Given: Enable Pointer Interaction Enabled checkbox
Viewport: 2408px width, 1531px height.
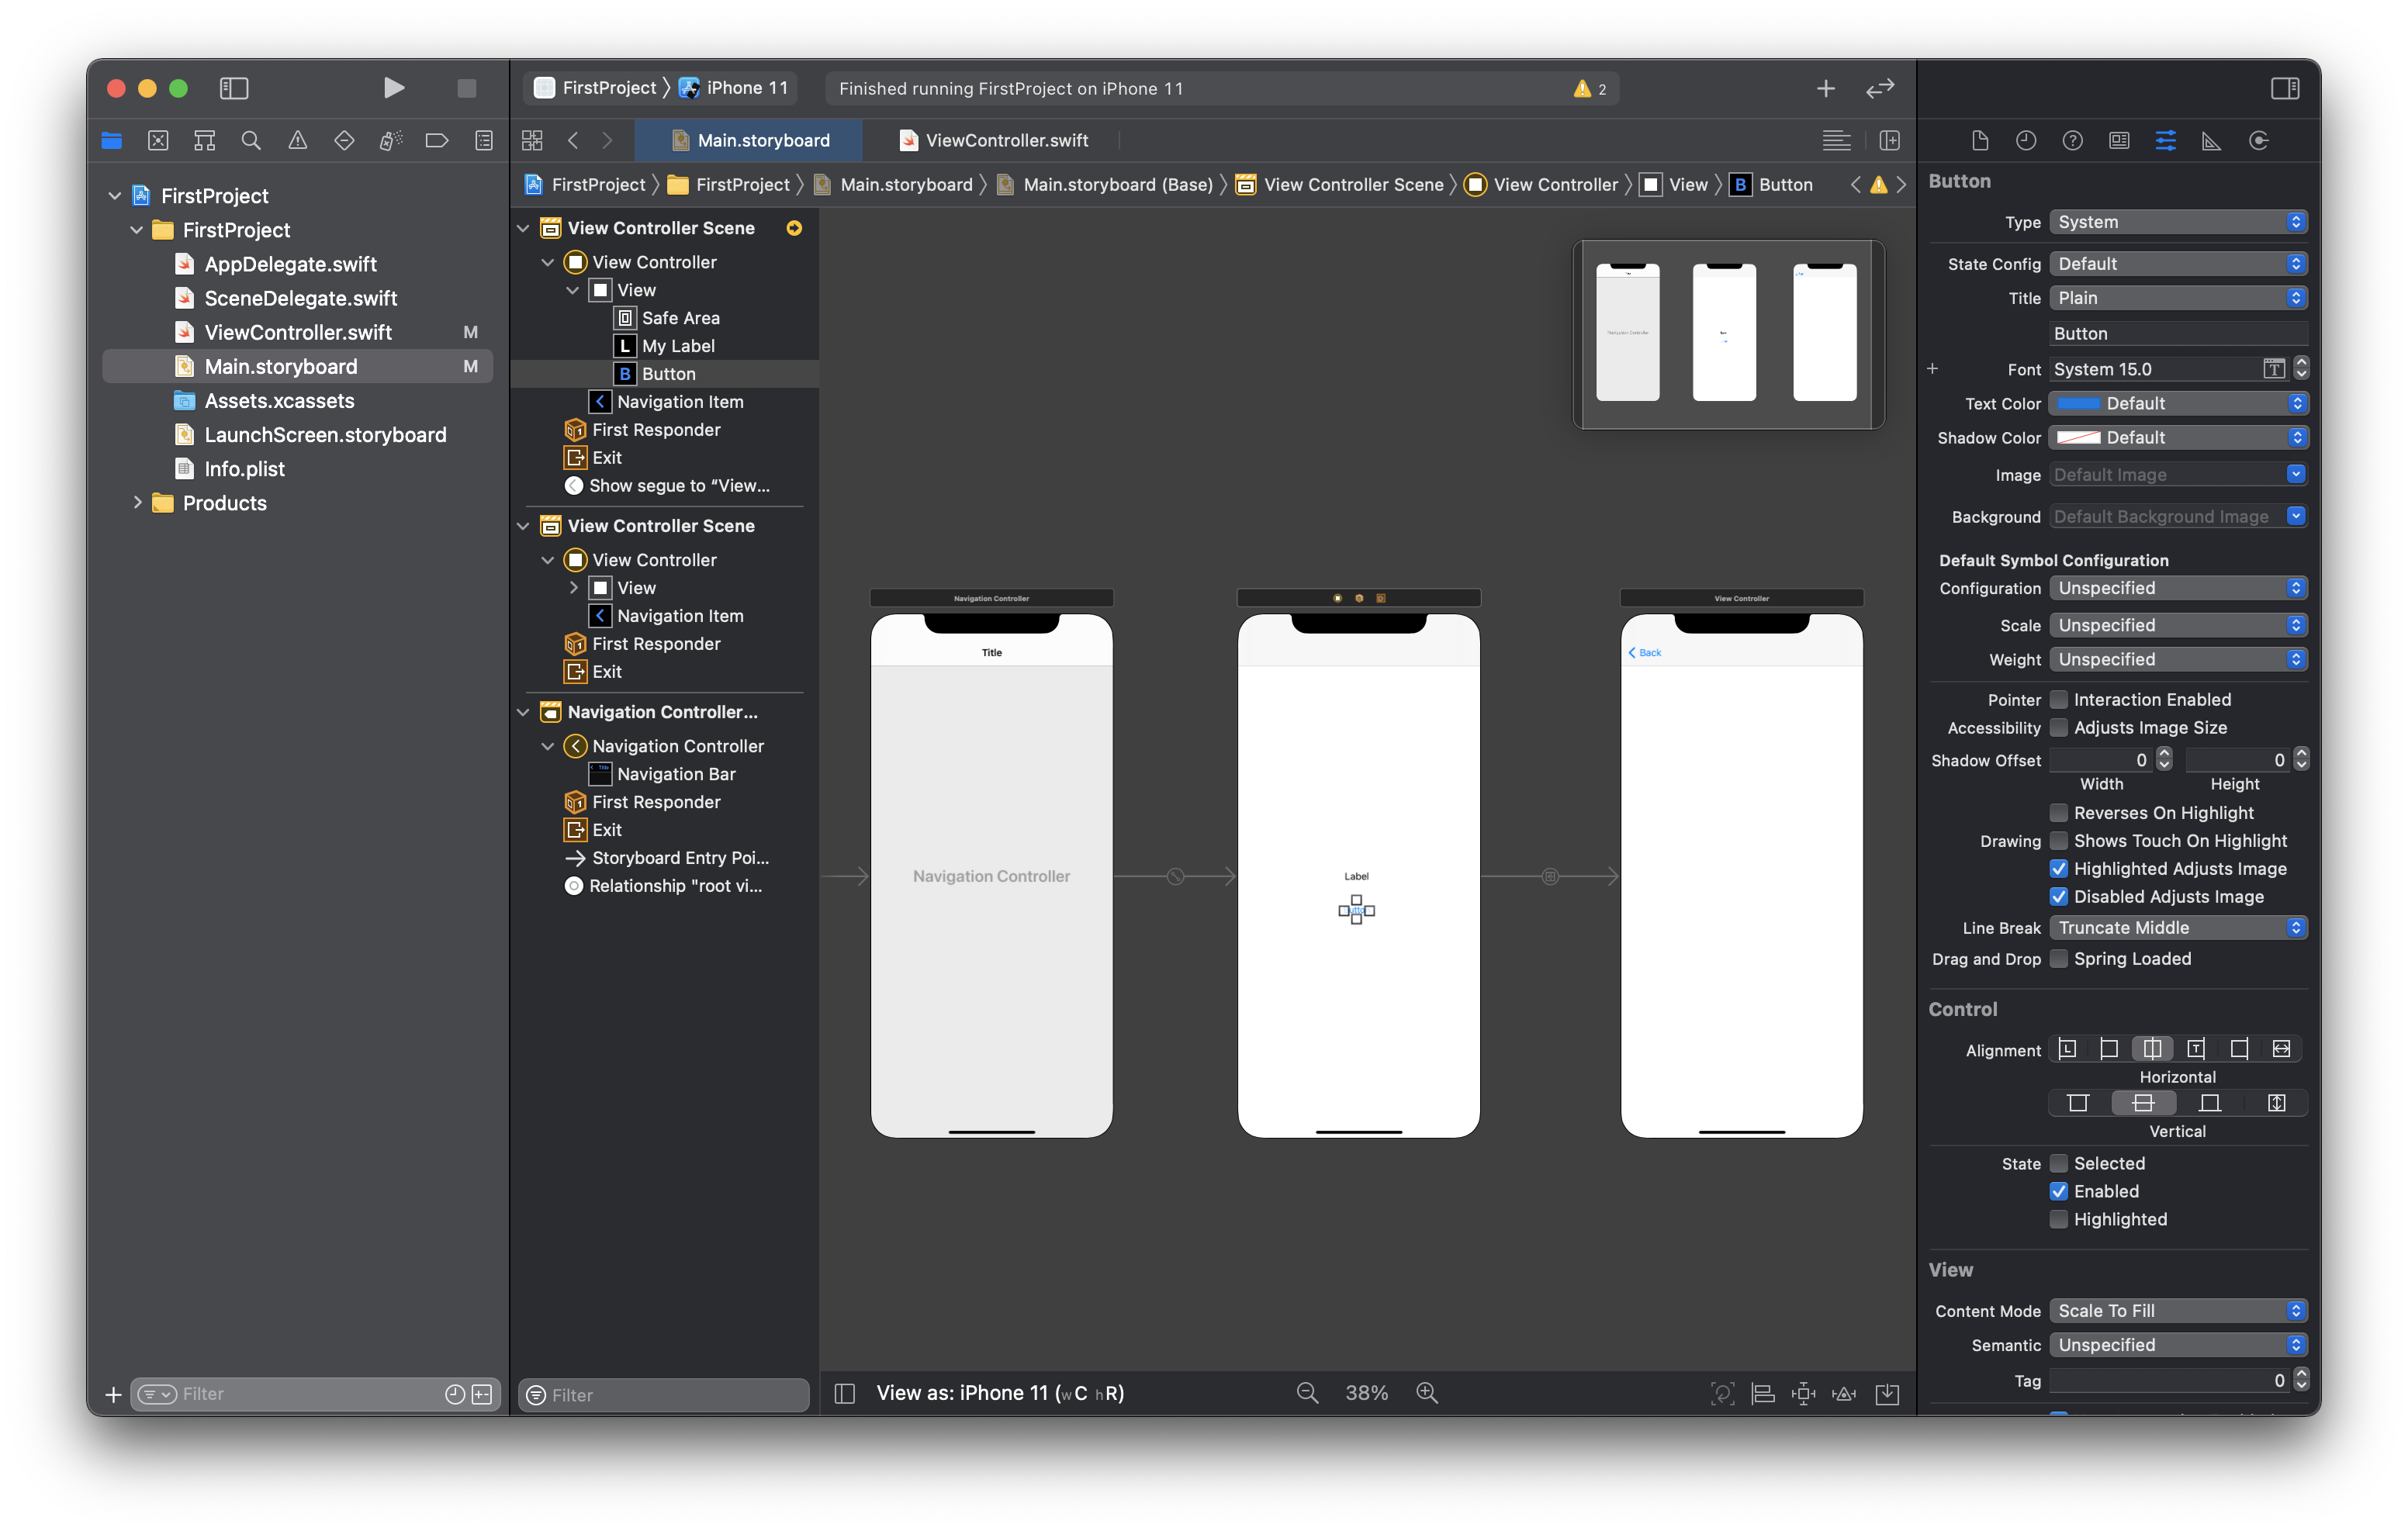Looking at the screenshot, I should (2059, 699).
